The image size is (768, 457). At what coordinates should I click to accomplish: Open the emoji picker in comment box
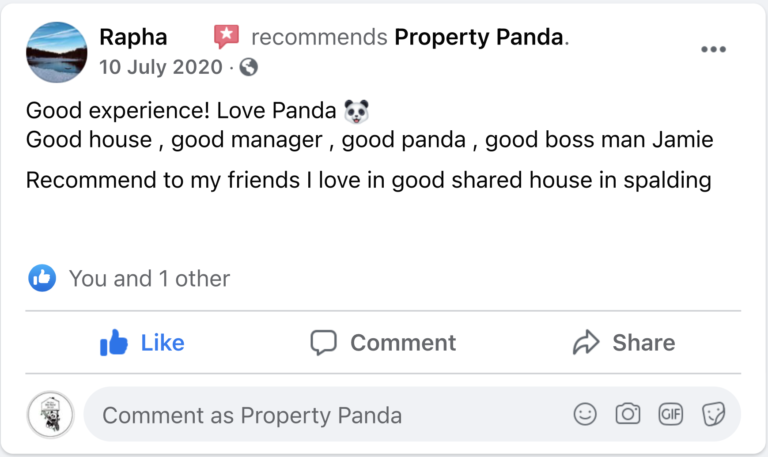pos(585,414)
